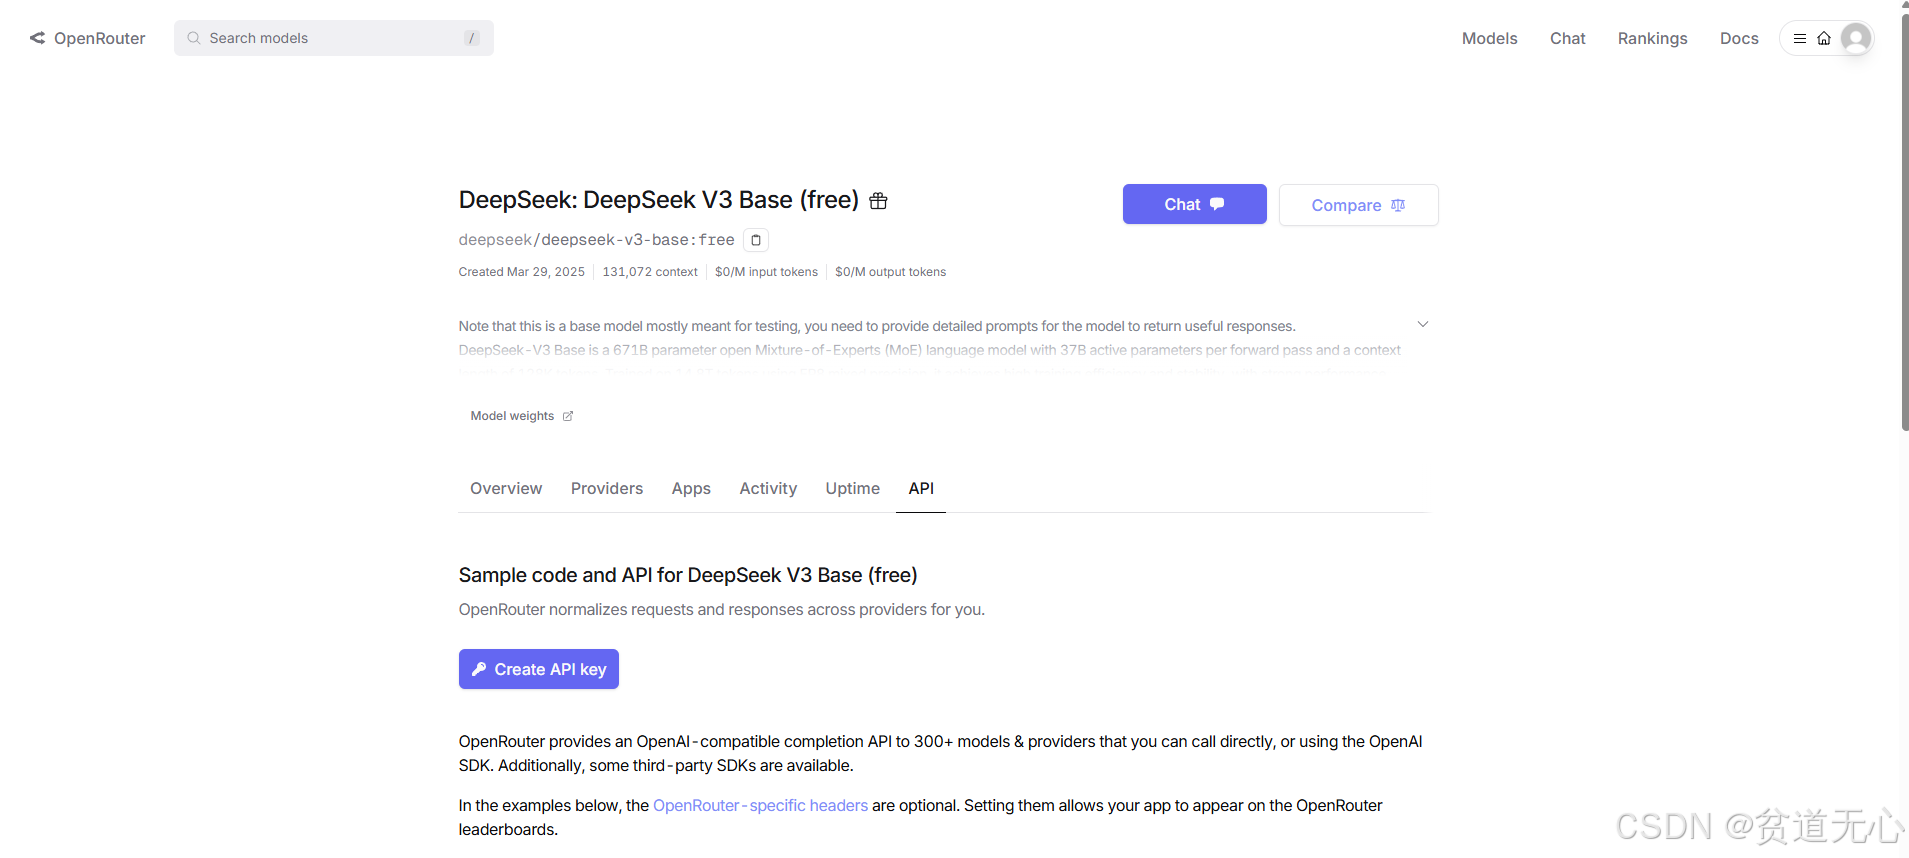Viewport: 1909px width, 858px height.
Task: Click the Create API key button
Action: coord(538,669)
